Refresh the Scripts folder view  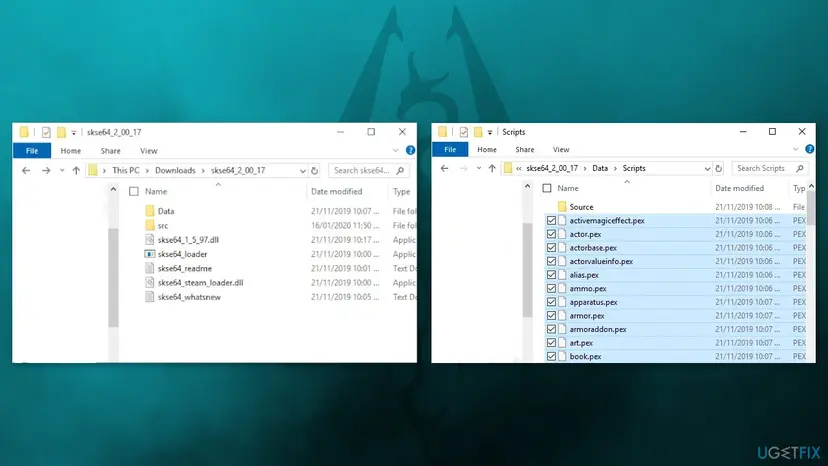(719, 169)
